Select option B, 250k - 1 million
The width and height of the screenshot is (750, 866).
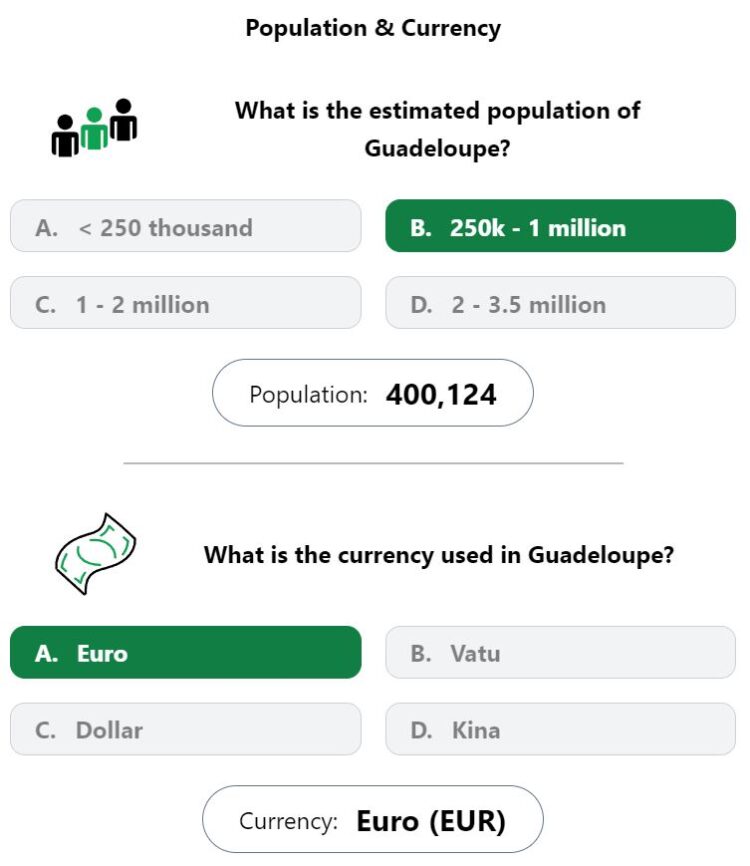pos(561,226)
